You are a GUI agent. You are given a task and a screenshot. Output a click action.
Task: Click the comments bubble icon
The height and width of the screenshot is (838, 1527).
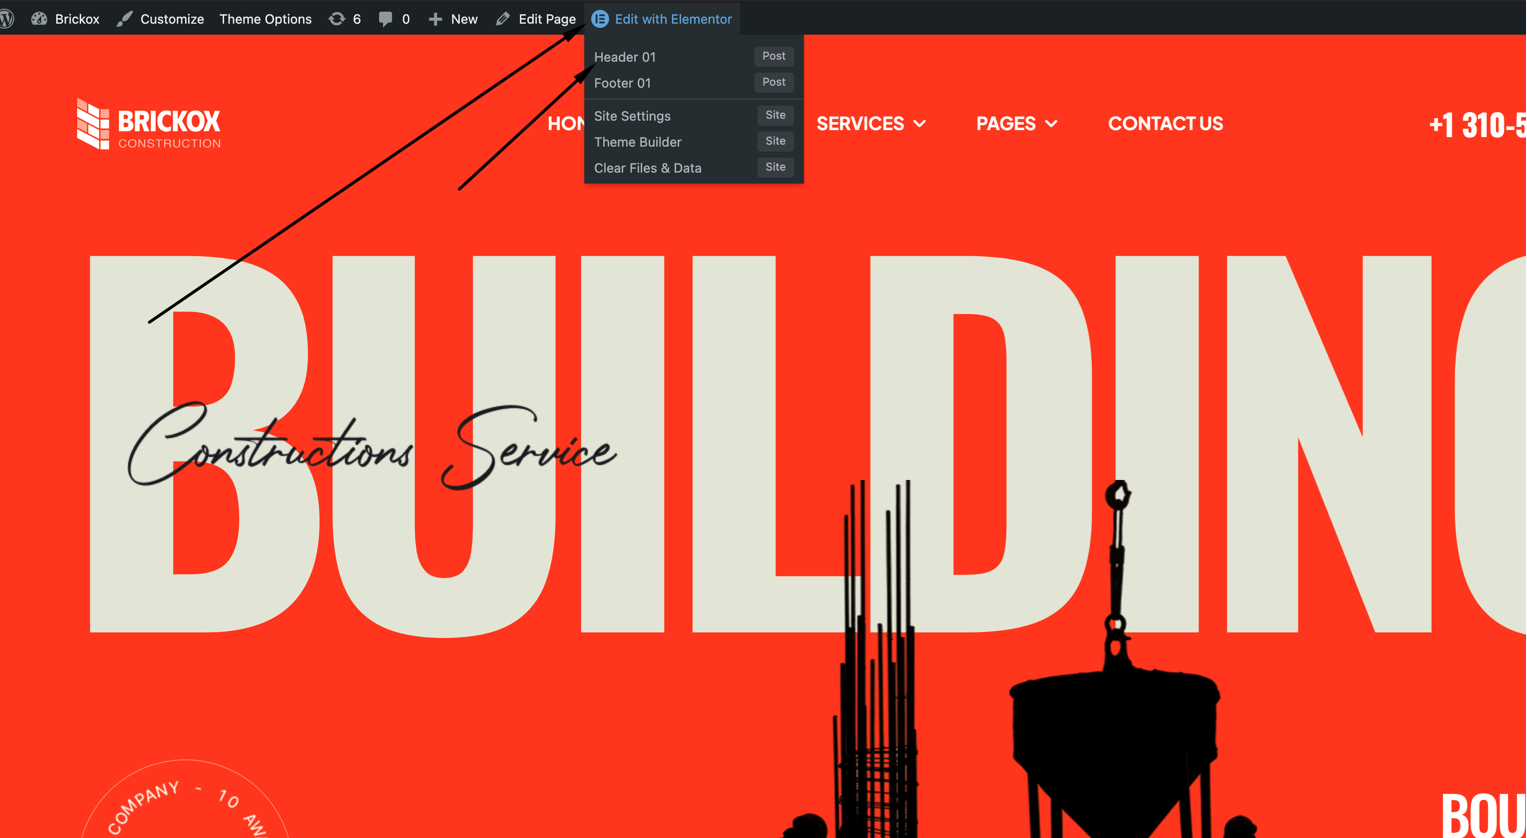[x=385, y=19]
